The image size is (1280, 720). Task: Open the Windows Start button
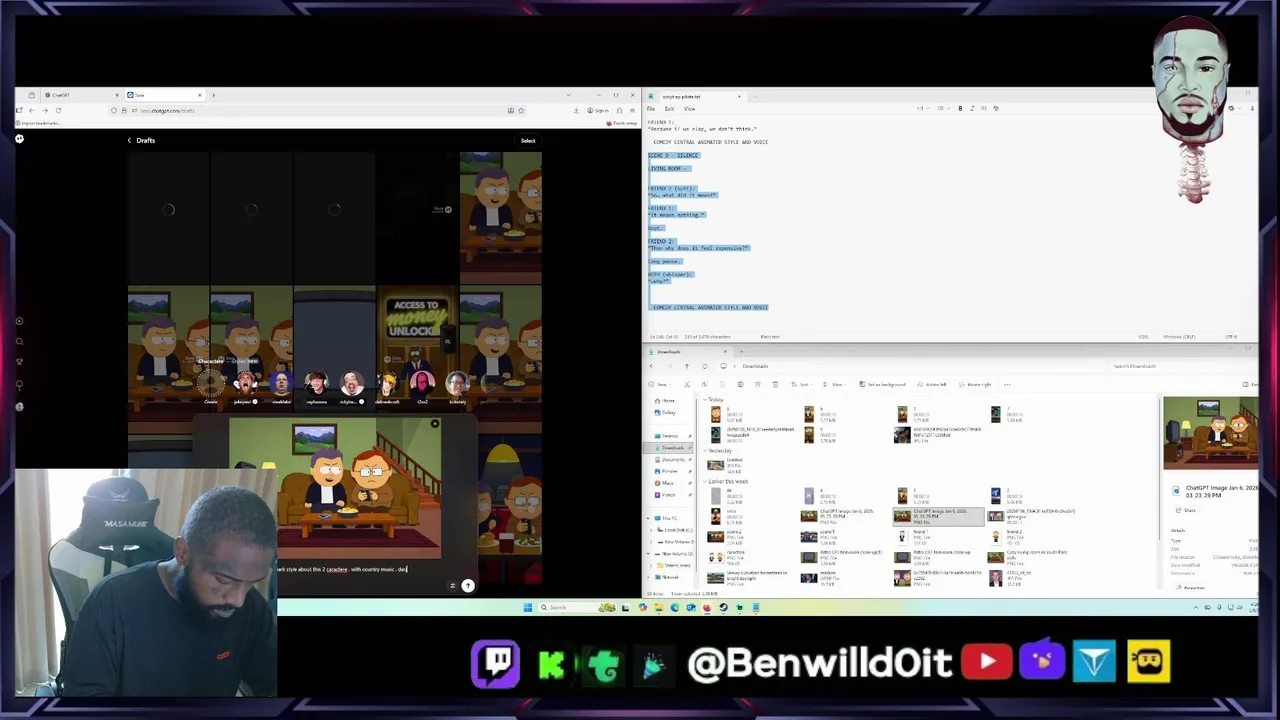click(x=527, y=607)
